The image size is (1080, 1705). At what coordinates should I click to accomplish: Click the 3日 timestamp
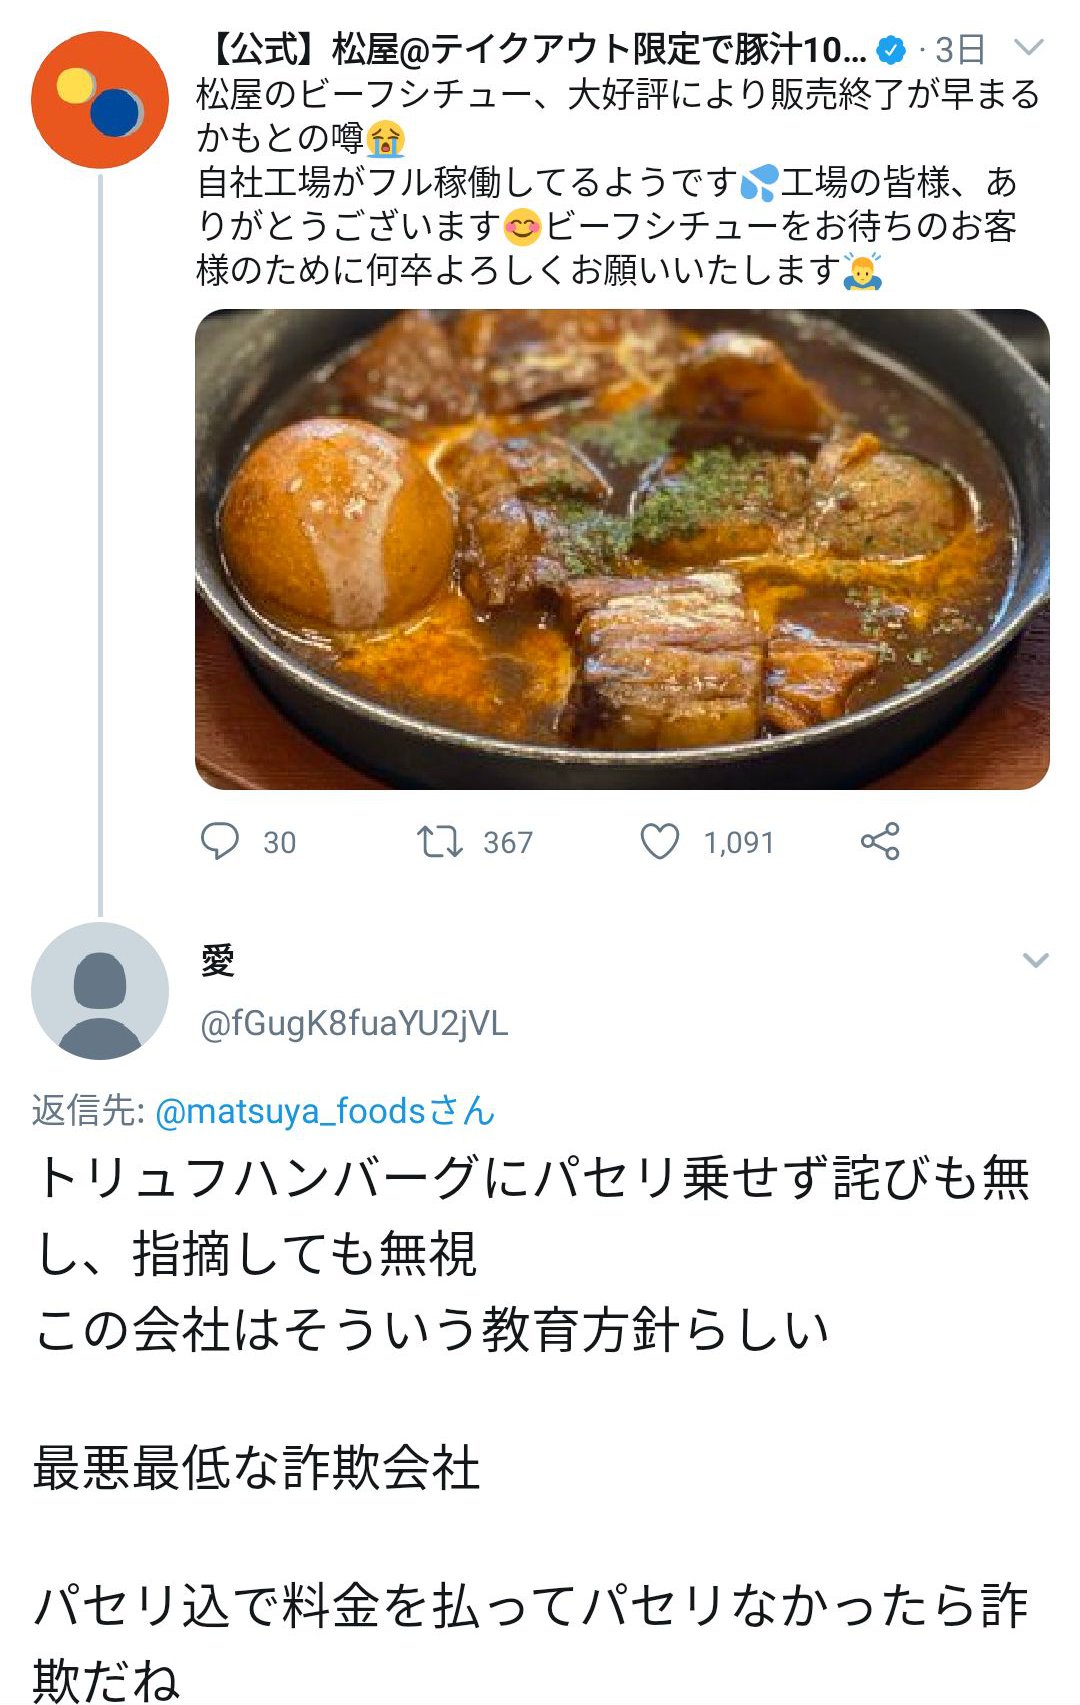point(960,49)
